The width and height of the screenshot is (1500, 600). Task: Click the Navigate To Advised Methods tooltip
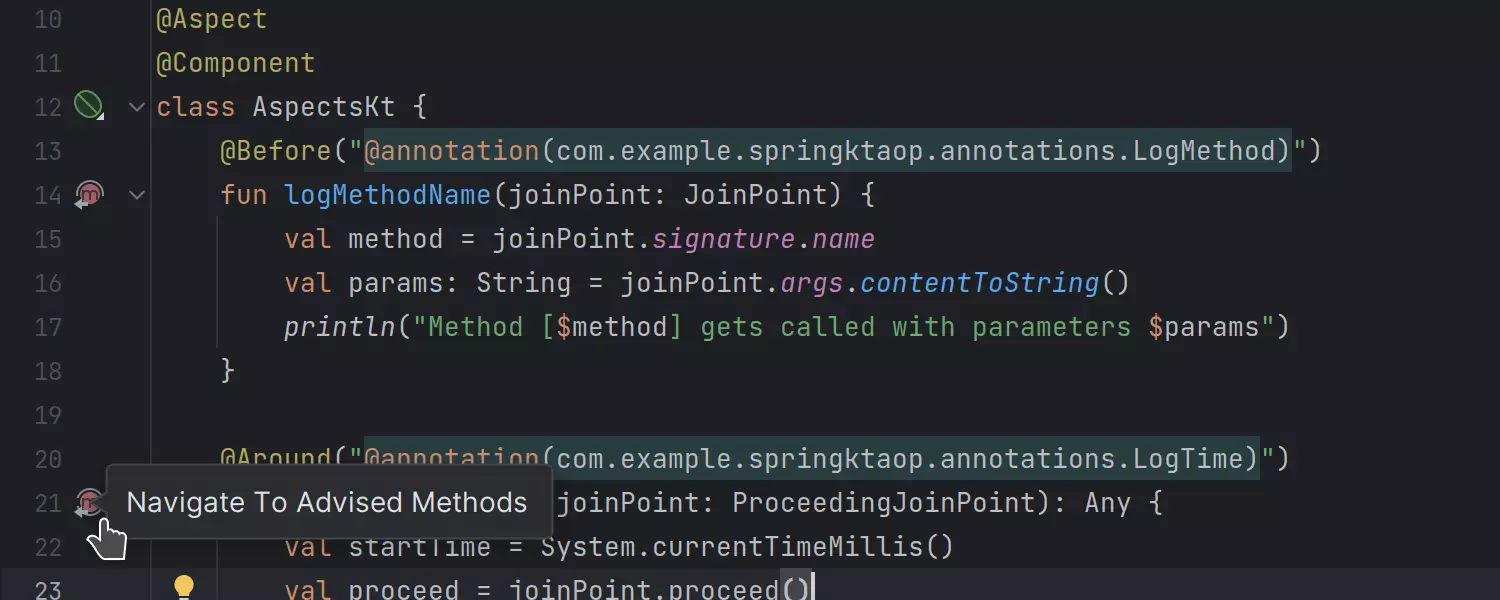(x=326, y=502)
